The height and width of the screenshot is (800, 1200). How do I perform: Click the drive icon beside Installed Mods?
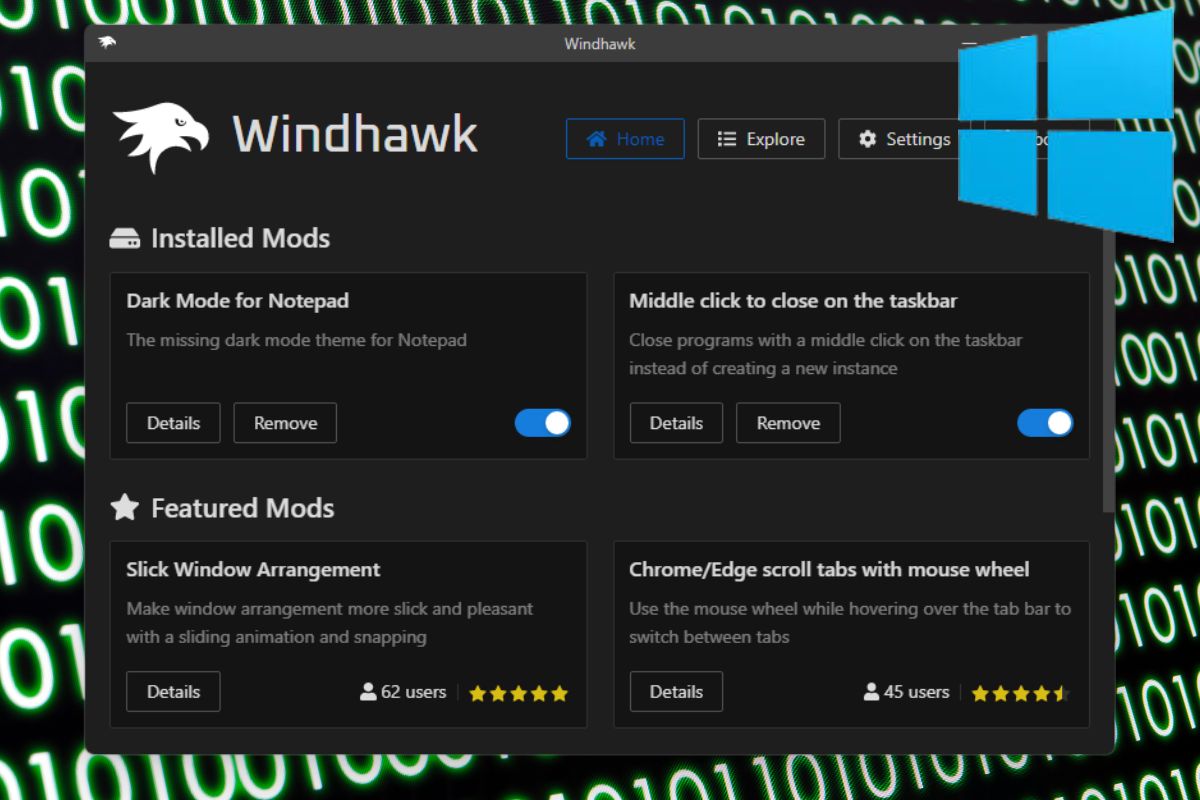[x=124, y=239]
